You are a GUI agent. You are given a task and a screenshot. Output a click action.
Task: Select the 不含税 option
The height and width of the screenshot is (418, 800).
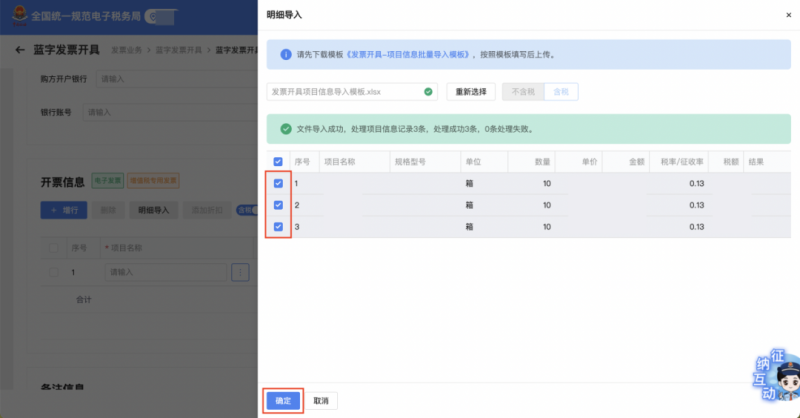point(522,91)
